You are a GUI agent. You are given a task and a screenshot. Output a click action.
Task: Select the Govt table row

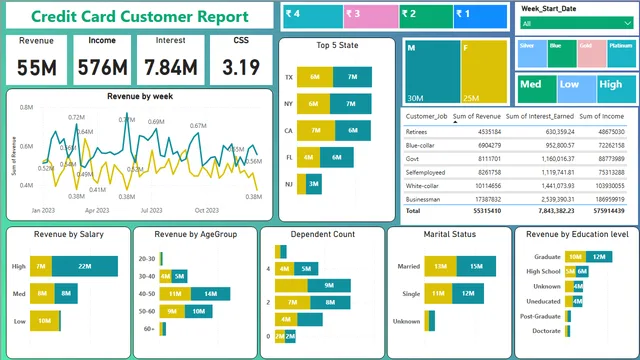(x=515, y=159)
